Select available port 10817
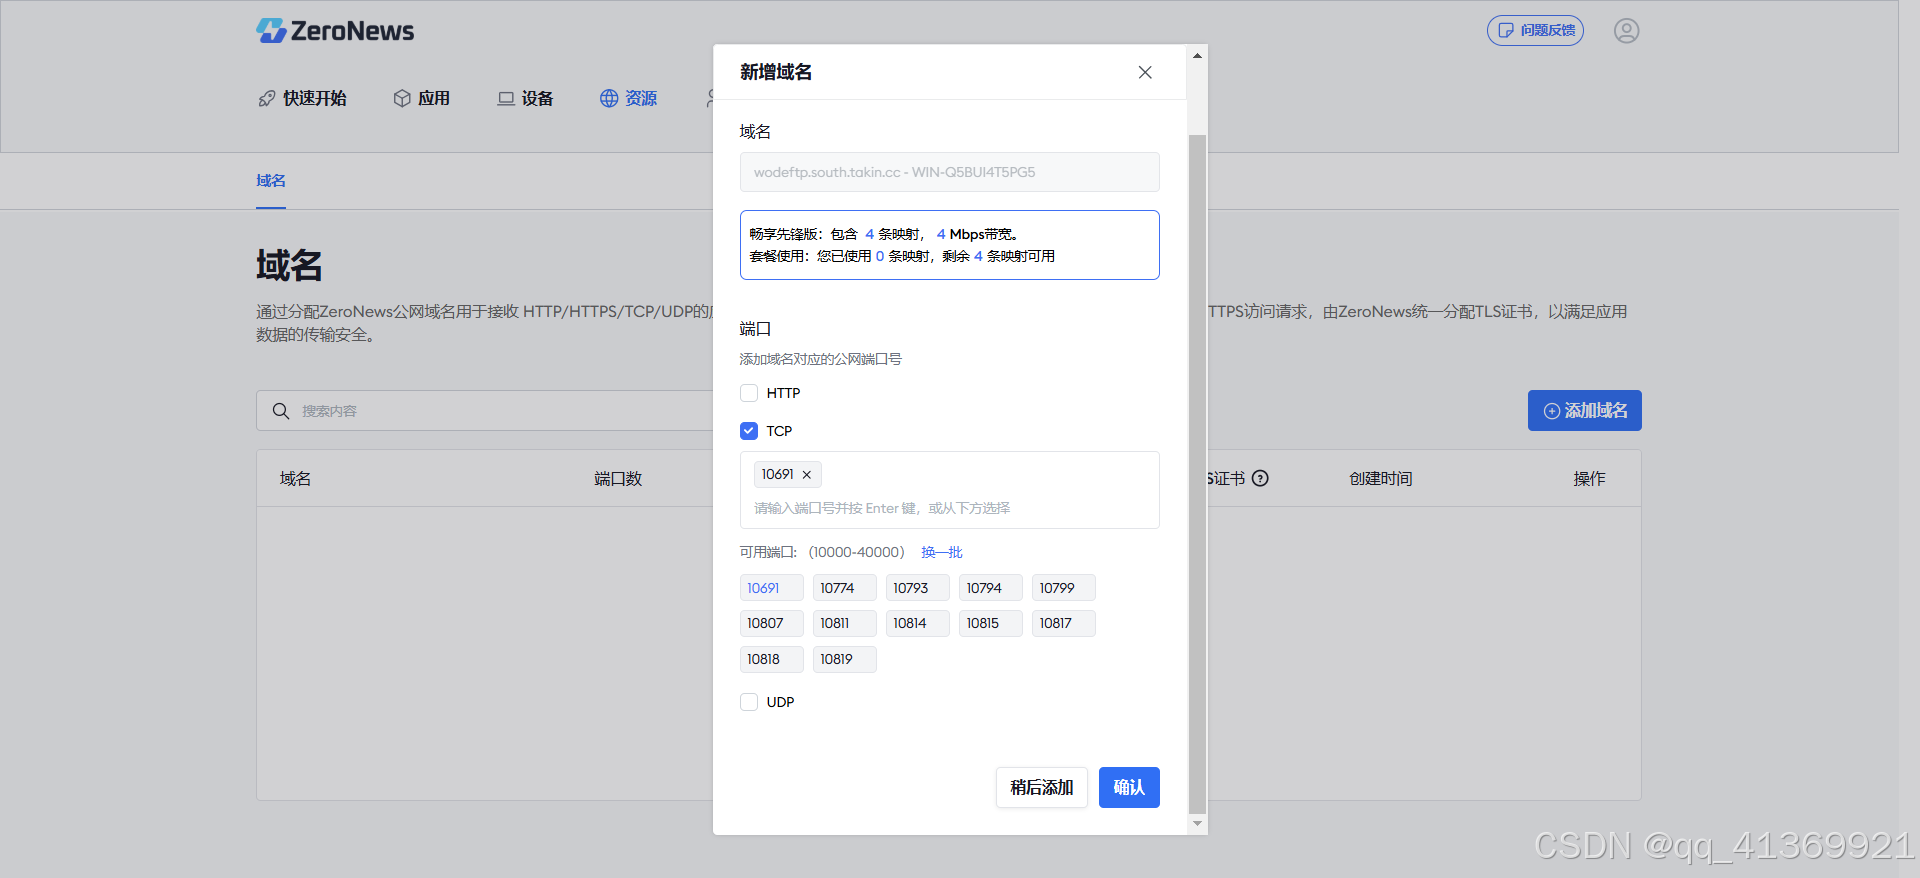The width and height of the screenshot is (1920, 878). [1063, 623]
